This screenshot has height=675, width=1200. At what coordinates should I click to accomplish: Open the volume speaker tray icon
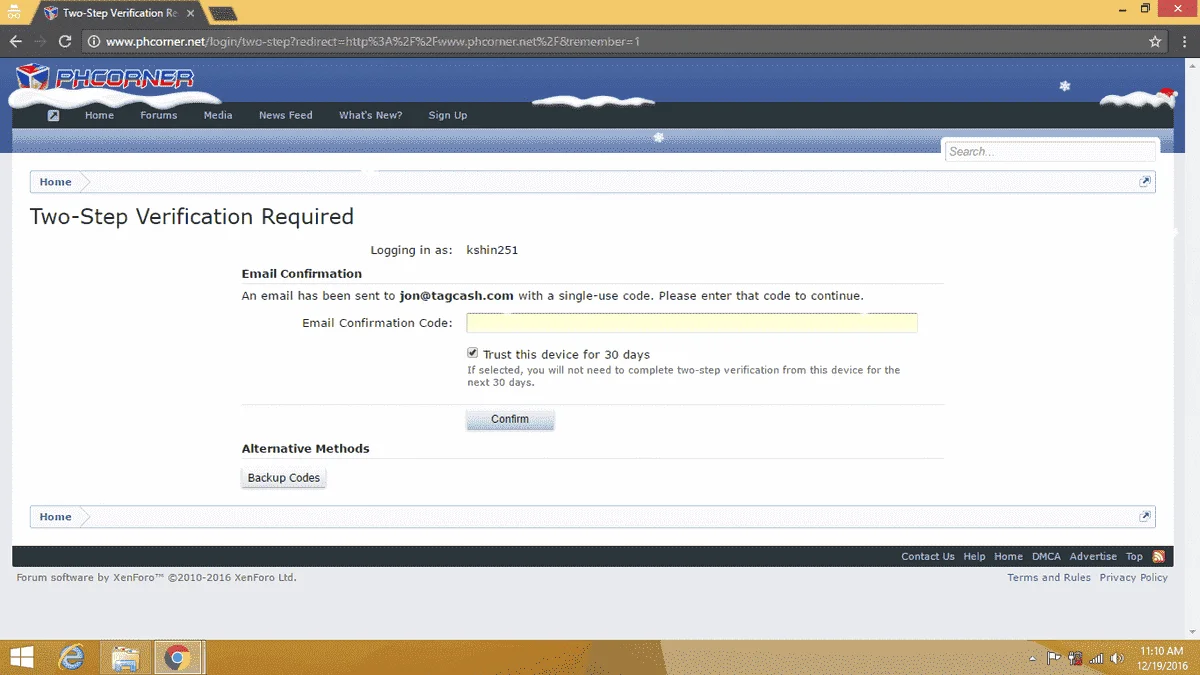[x=1117, y=658]
